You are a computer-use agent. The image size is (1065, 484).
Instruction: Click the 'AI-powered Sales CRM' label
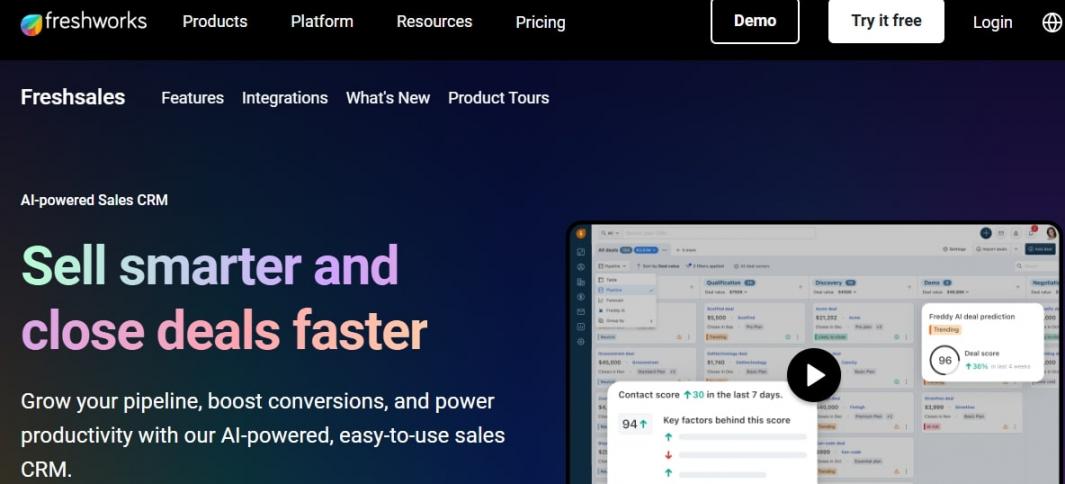[x=94, y=200]
